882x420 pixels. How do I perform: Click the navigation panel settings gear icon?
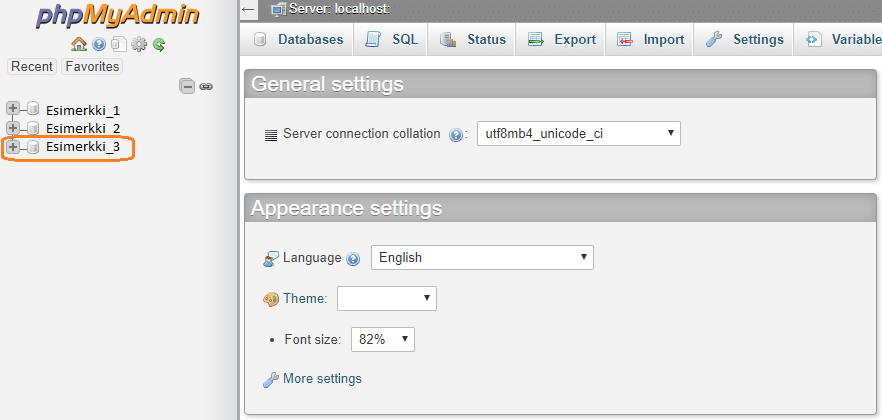point(139,44)
